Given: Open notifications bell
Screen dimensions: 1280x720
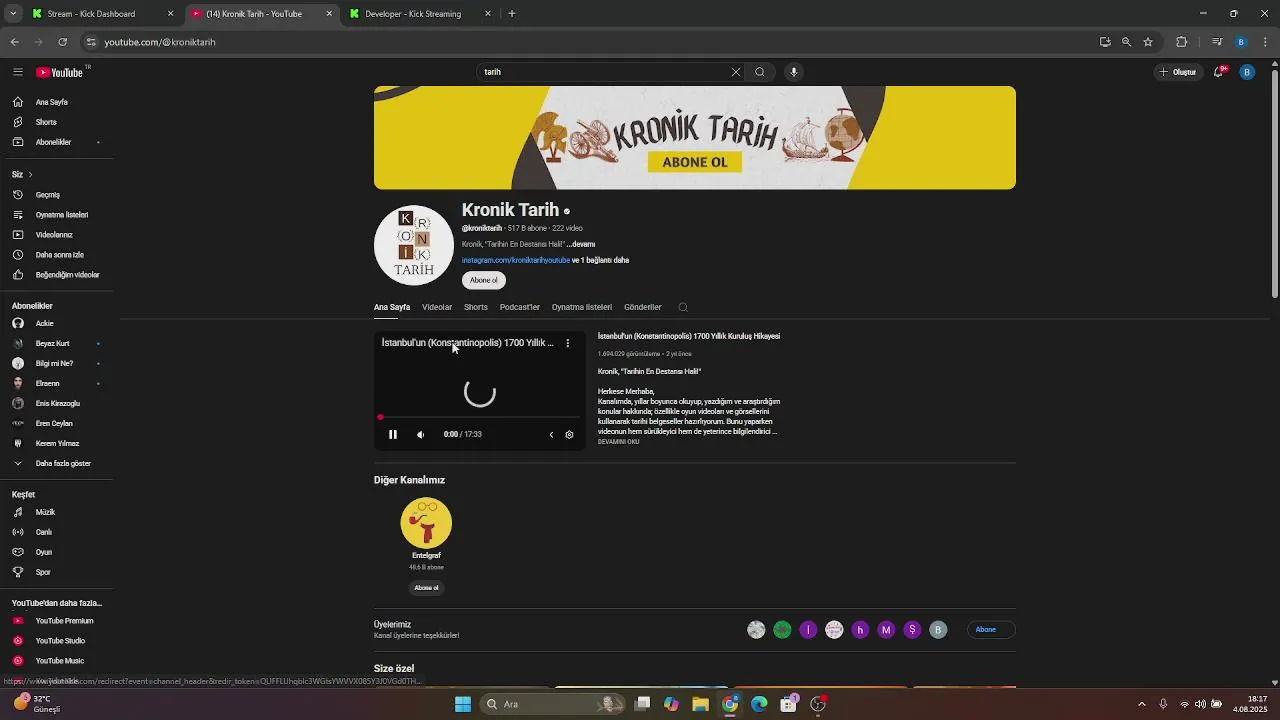Looking at the screenshot, I should tap(1219, 72).
